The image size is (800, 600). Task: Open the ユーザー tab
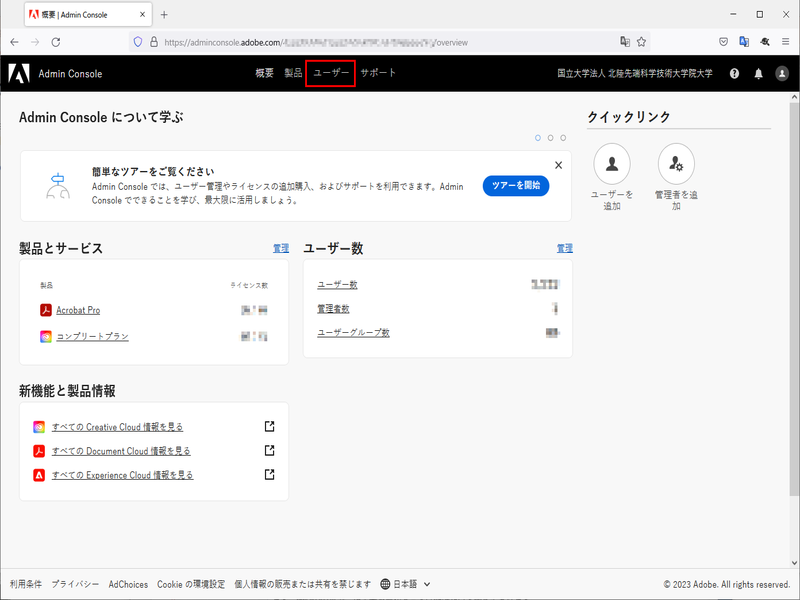coord(331,73)
